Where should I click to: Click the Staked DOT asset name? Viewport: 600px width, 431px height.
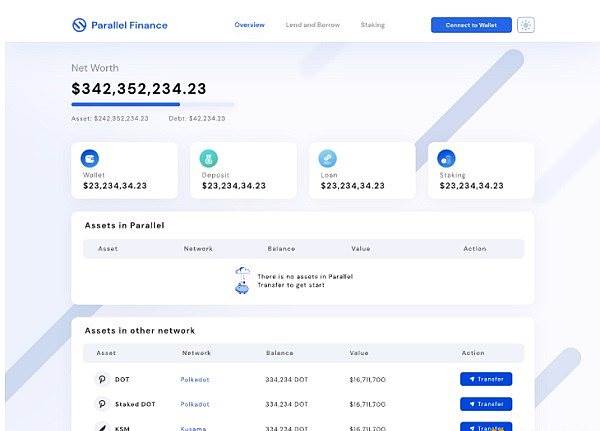tap(135, 404)
